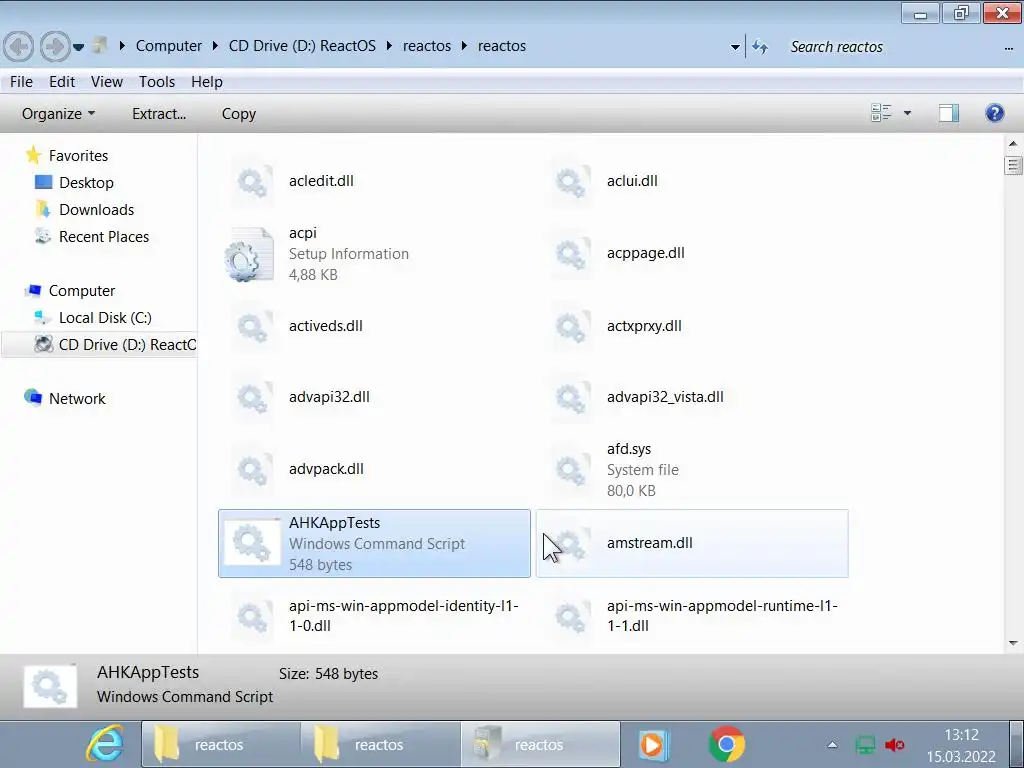Click the vertical scrollbar thumb
Image resolution: width=1024 pixels, height=768 pixels.
[x=1013, y=165]
